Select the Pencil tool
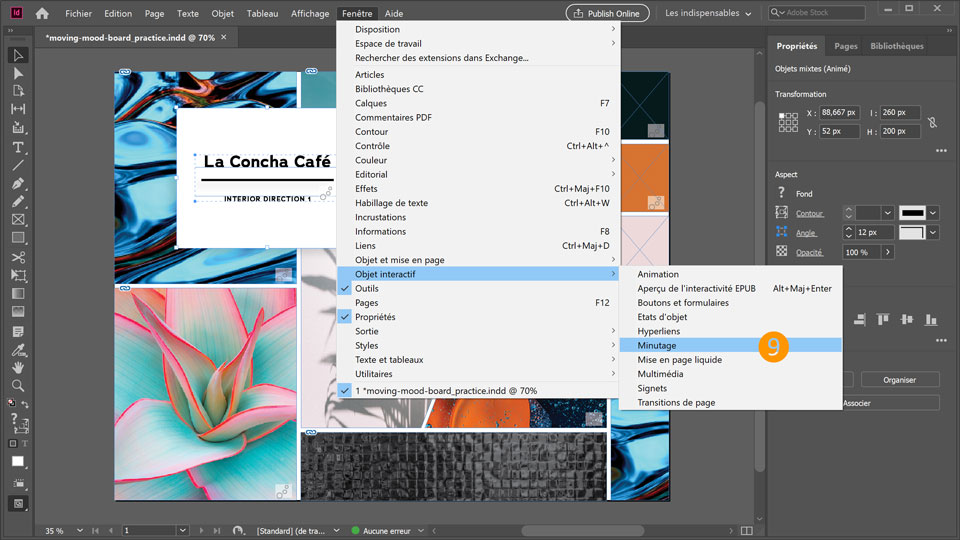This screenshot has width=960, height=540. pos(18,201)
